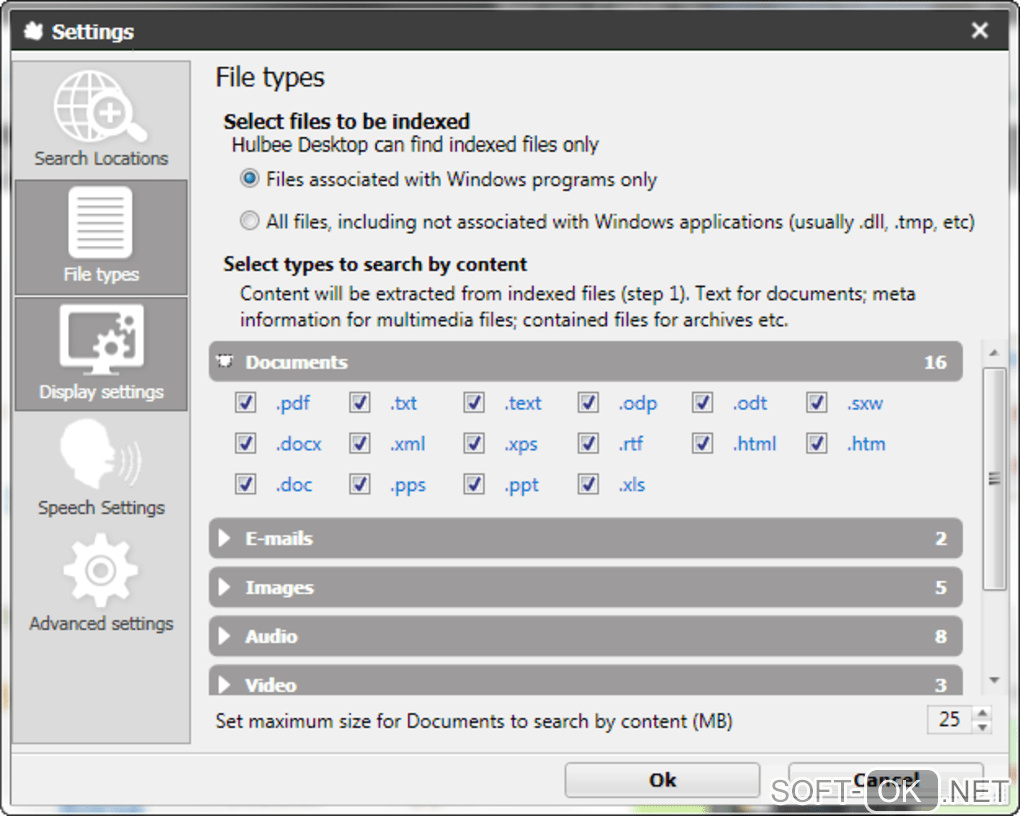Viewport: 1020px width, 816px height.
Task: Click scrollbar down arrow in types list
Action: pyautogui.click(x=994, y=680)
